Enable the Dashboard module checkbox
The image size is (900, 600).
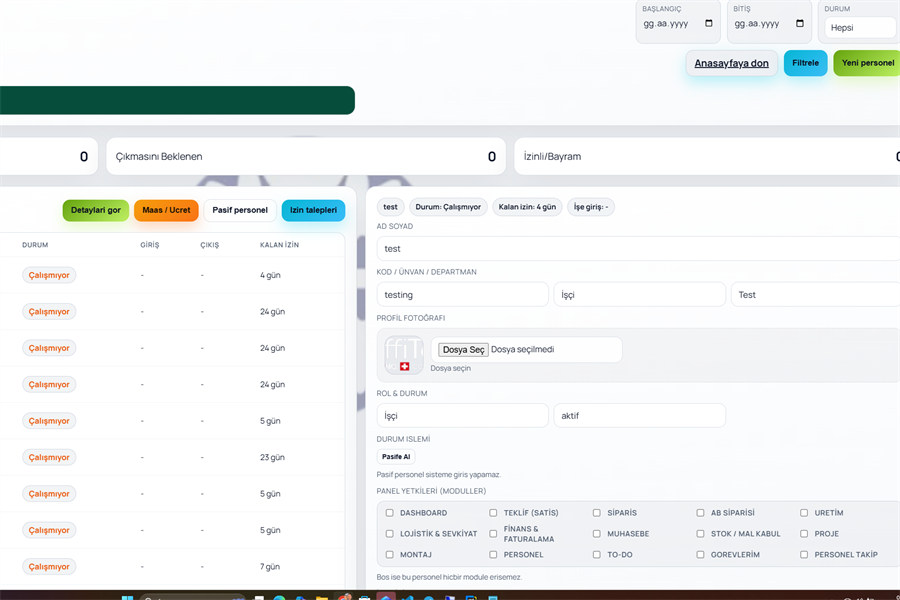pyautogui.click(x=390, y=513)
